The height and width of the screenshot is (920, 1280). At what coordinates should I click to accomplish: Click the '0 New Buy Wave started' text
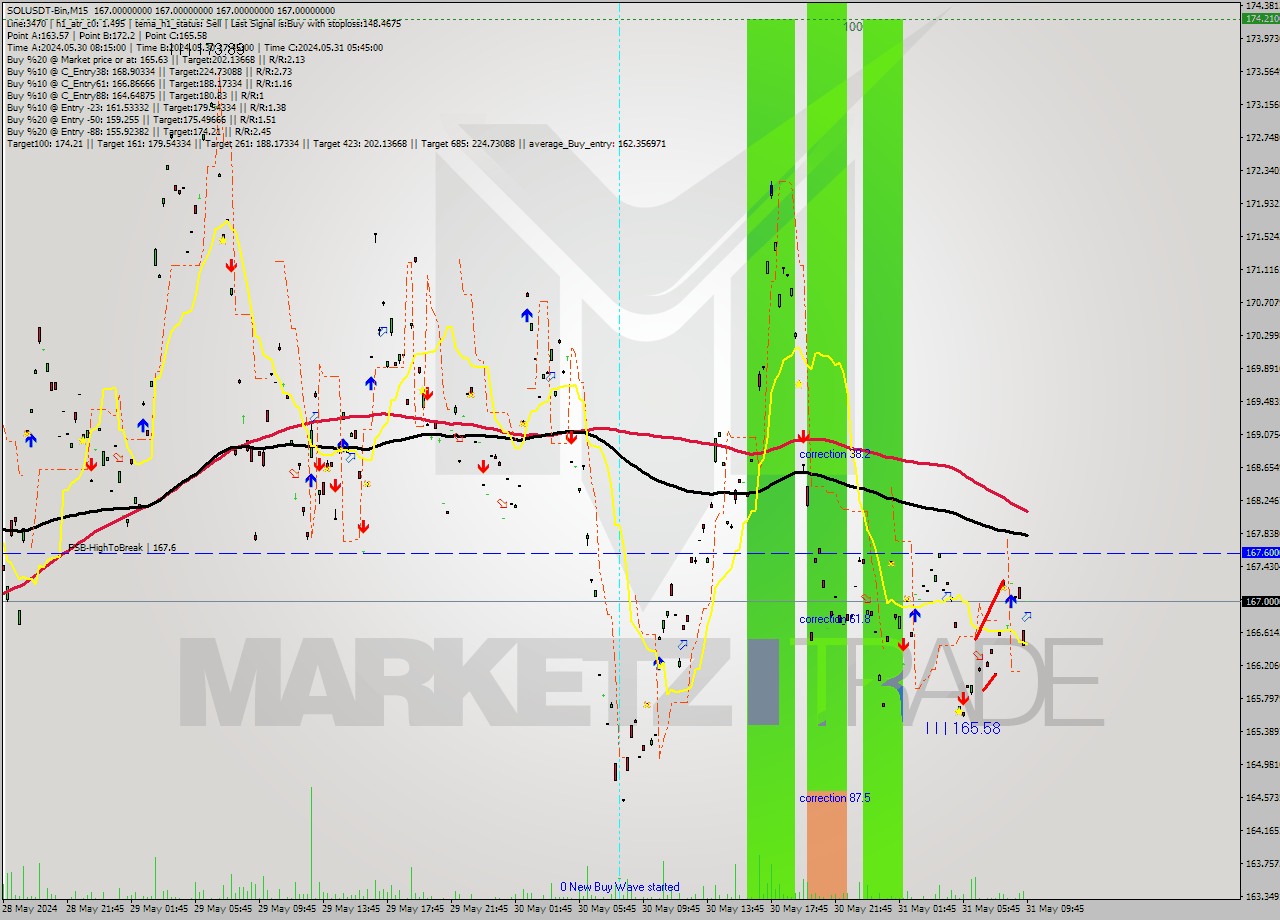(621, 887)
